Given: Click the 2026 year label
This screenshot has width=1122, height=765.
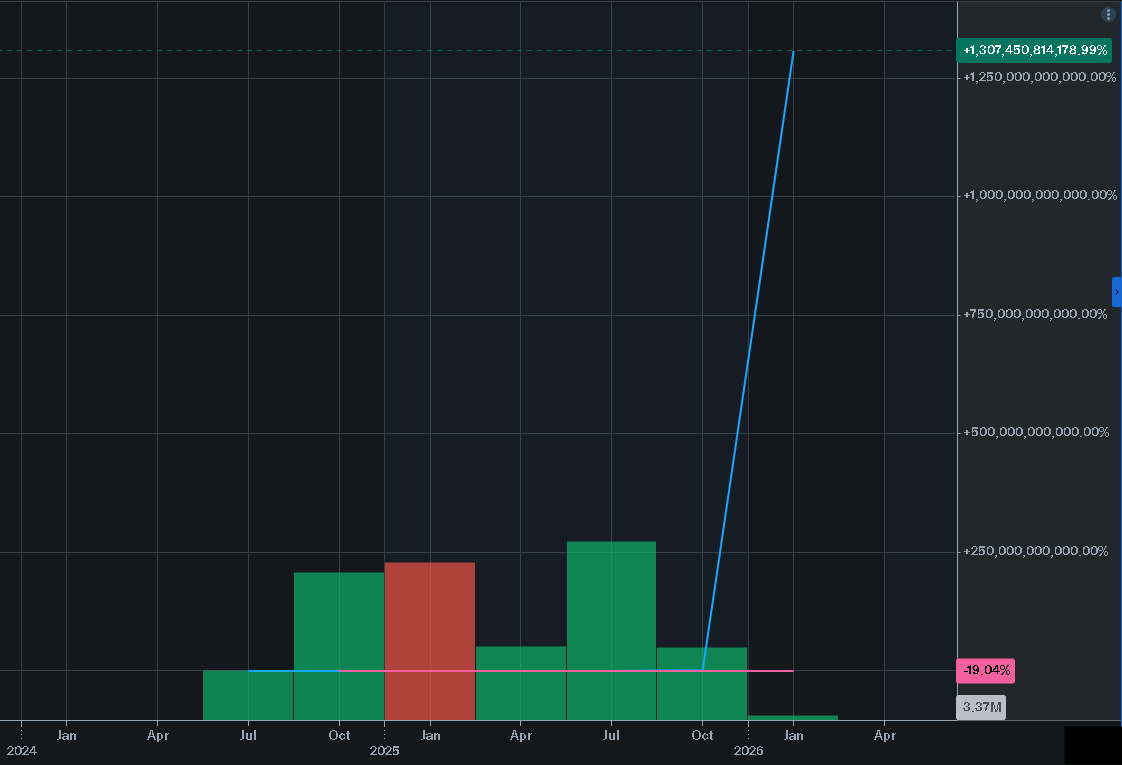Looking at the screenshot, I should (748, 751).
